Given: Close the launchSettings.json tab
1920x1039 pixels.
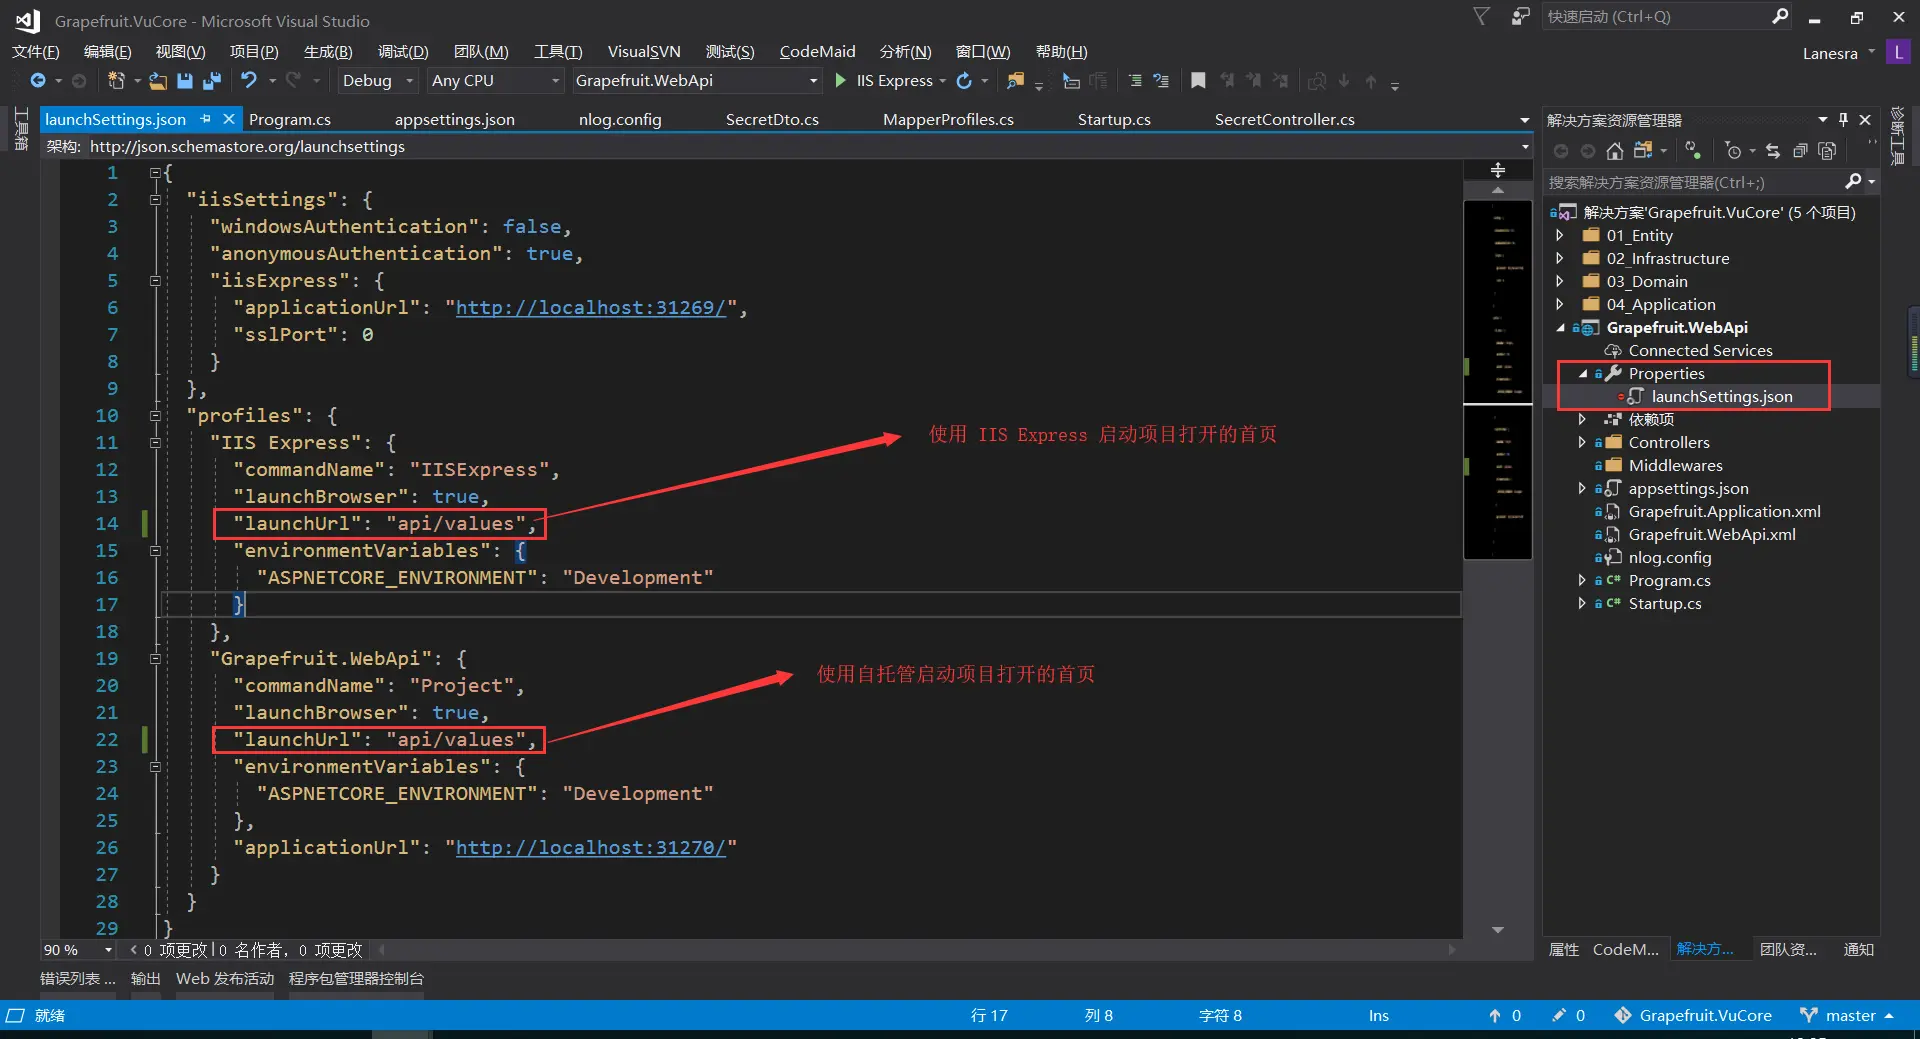Looking at the screenshot, I should (x=229, y=119).
